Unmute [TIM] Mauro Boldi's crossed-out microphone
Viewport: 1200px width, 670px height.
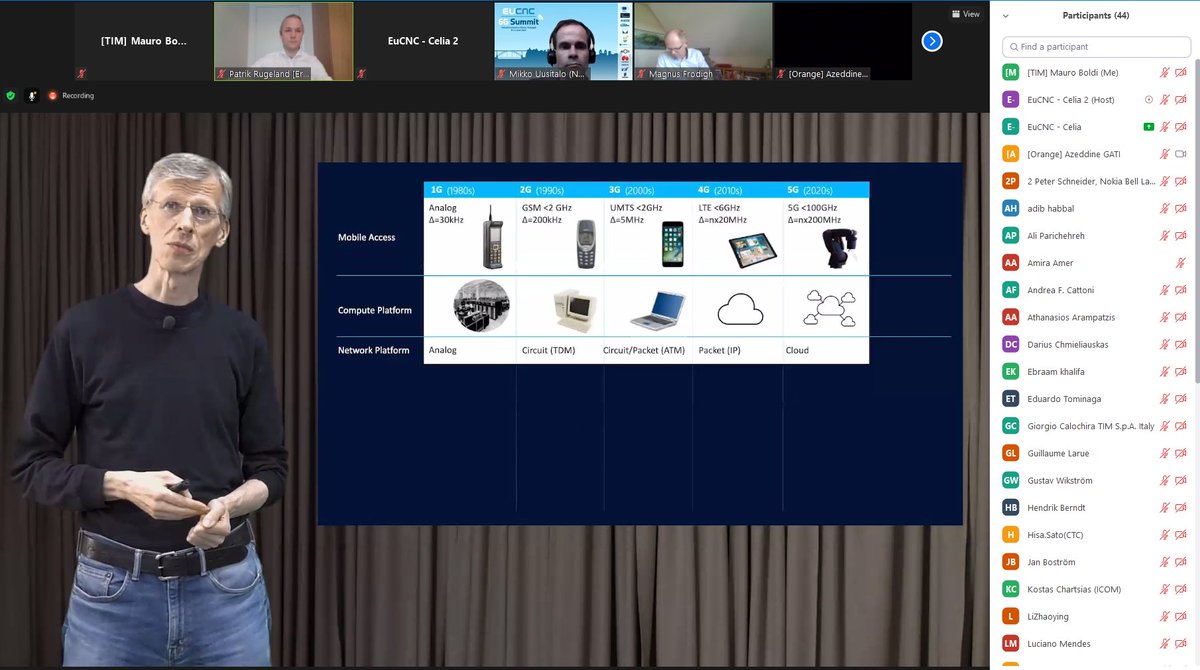tap(1163, 72)
